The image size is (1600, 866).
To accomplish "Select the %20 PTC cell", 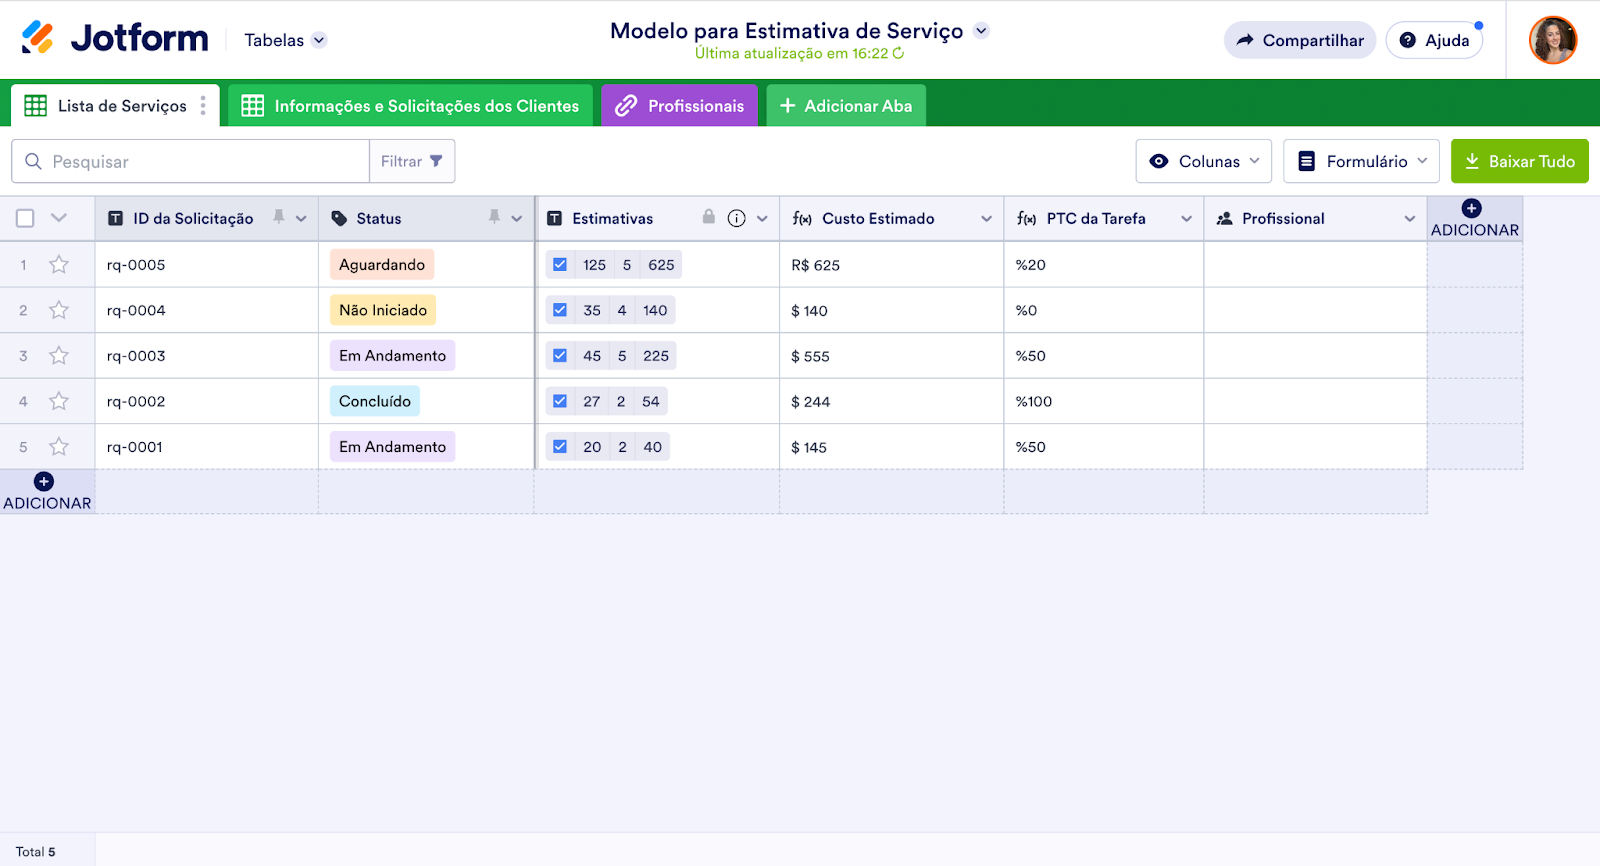I will pos(1103,265).
